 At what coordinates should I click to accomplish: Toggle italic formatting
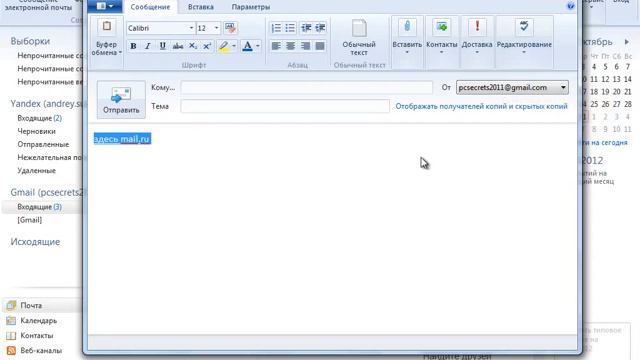[x=148, y=46]
